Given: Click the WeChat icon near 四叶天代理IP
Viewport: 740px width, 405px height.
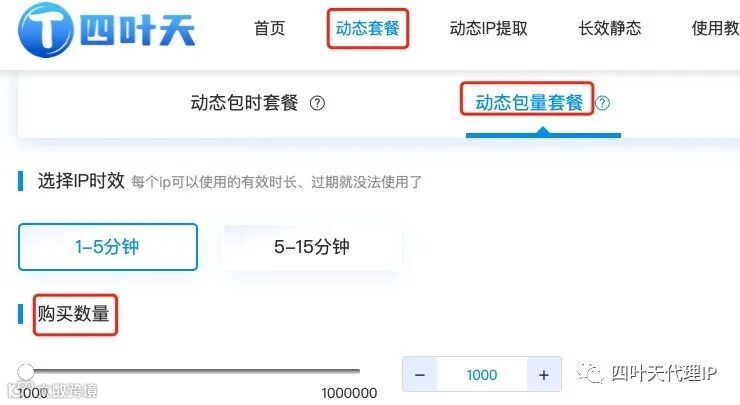Looking at the screenshot, I should click(589, 373).
